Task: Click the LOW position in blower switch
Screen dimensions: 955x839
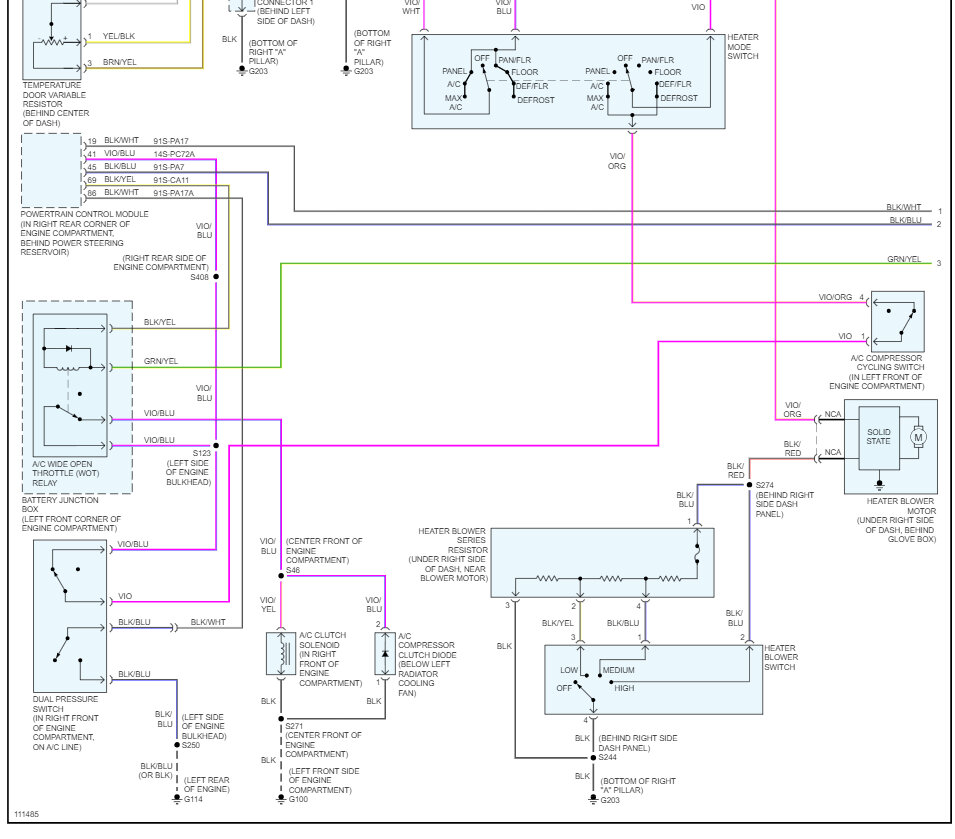Action: [569, 670]
